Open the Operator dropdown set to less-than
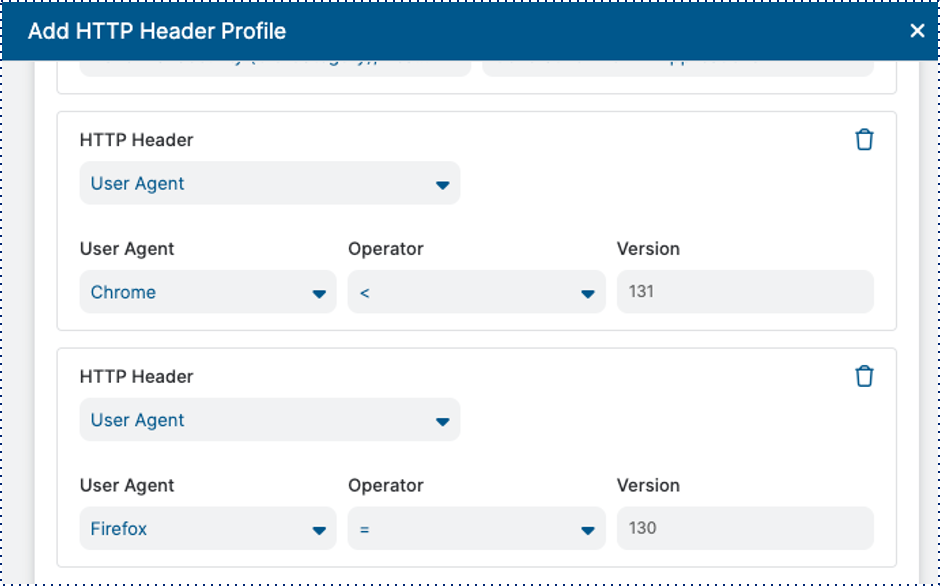940x586 pixels. [476, 293]
